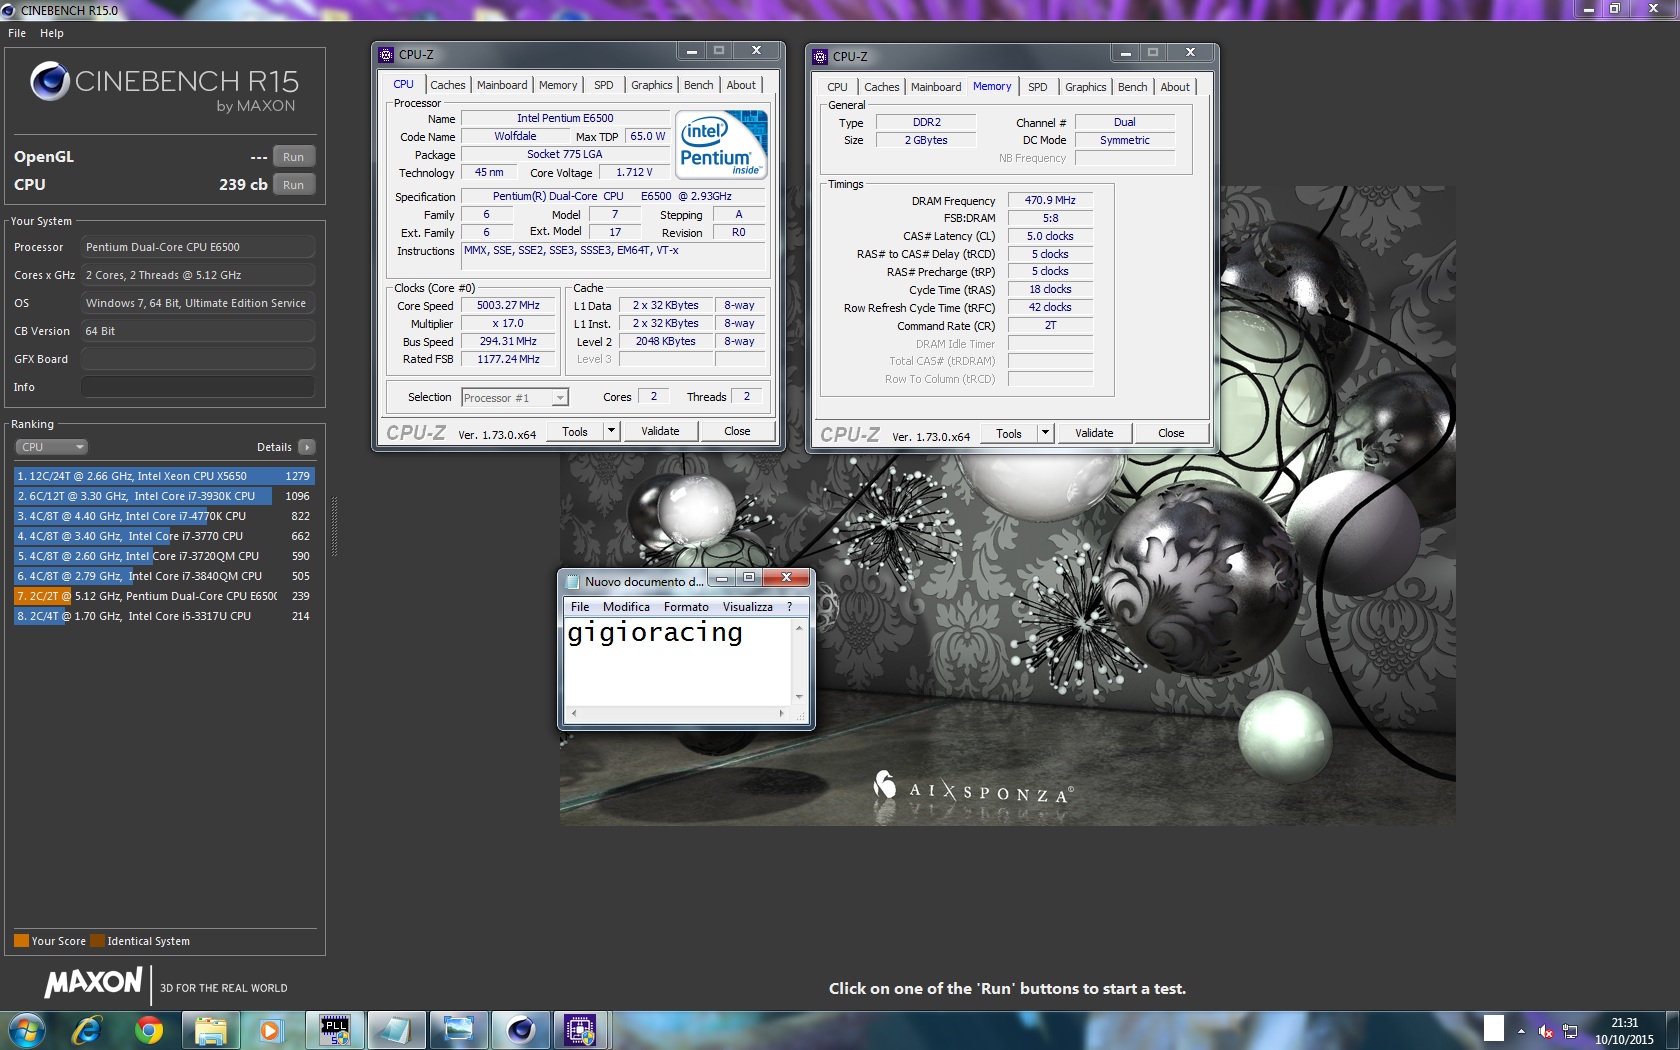This screenshot has height=1050, width=1680.
Task: Select ranking row Intel Xeon CPU X5650
Action: pos(164,476)
